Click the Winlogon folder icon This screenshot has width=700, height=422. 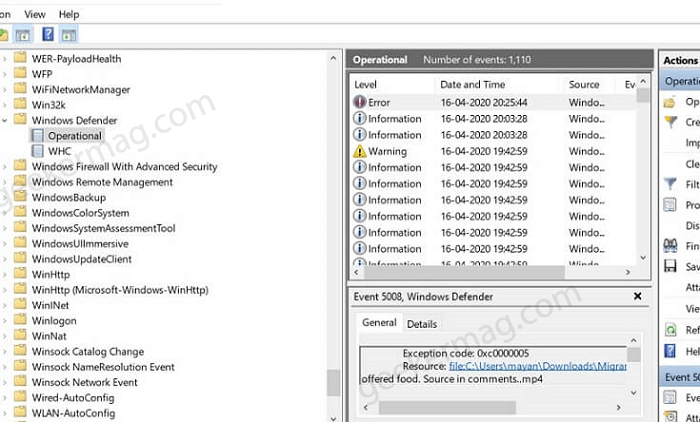20,320
